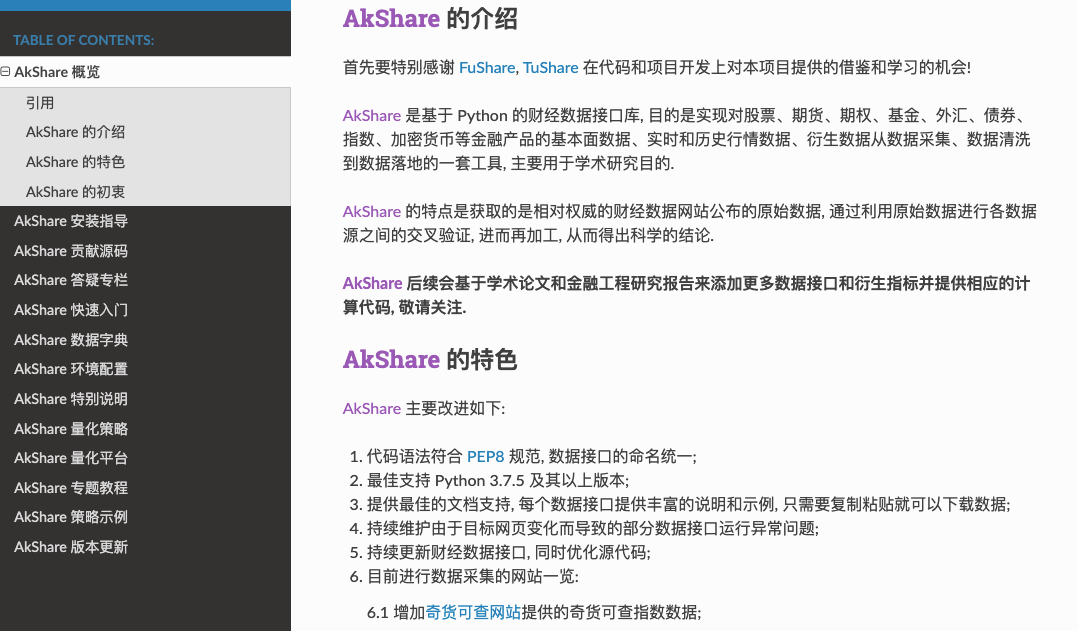Click AkShare link in 的特色 heading

[391, 359]
